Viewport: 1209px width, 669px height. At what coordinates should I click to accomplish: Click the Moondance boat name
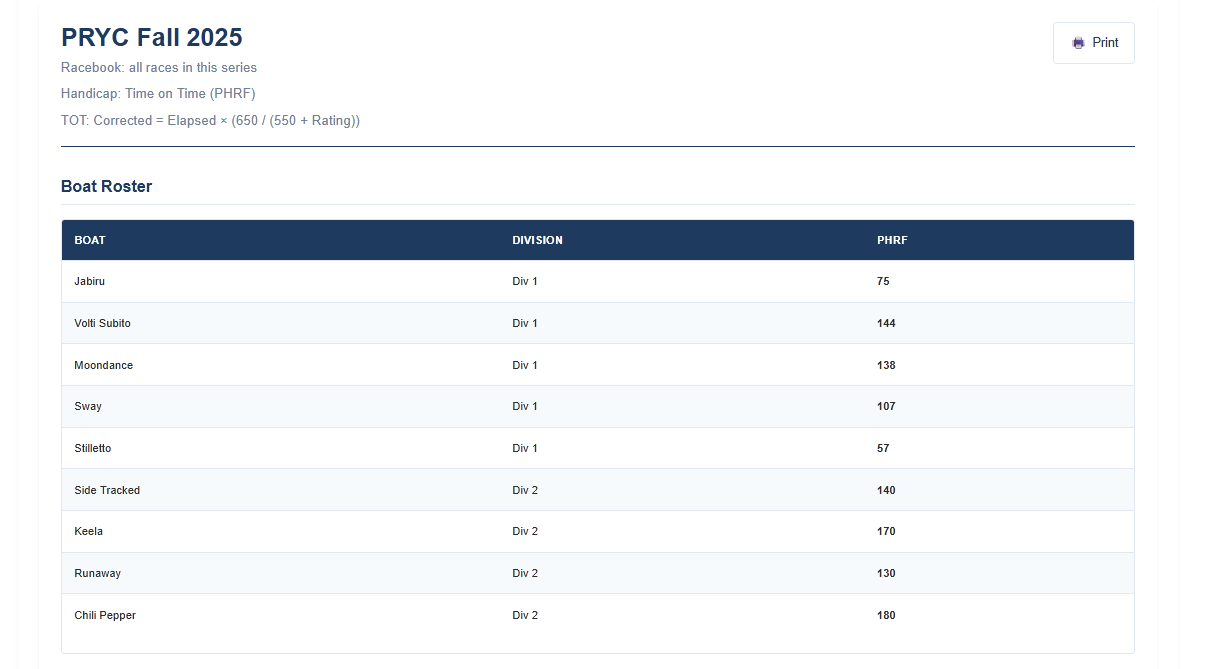[x=103, y=366]
